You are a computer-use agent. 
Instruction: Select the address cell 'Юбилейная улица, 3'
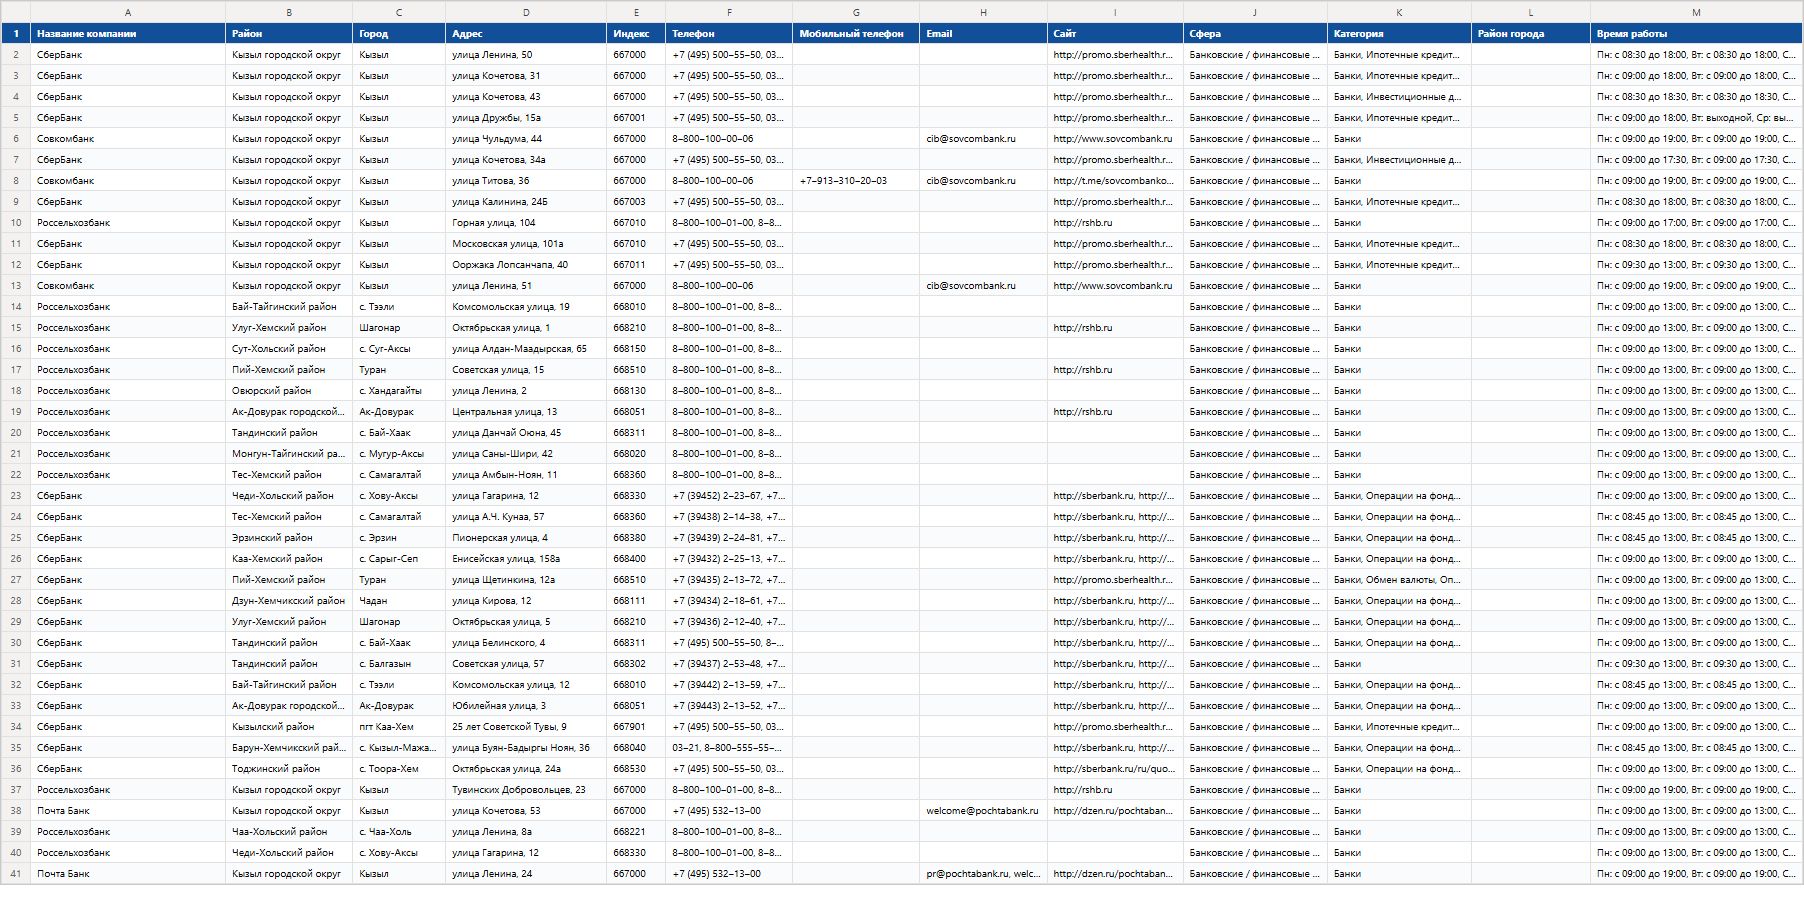click(526, 706)
